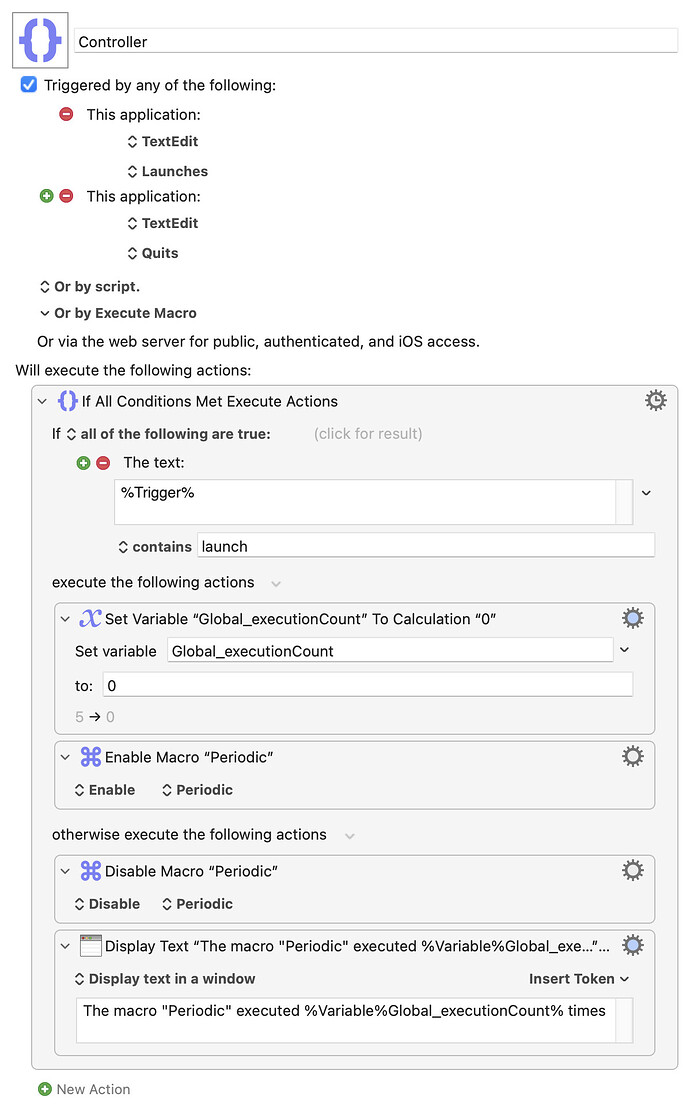Add a new trigger with green plus

click(46, 196)
